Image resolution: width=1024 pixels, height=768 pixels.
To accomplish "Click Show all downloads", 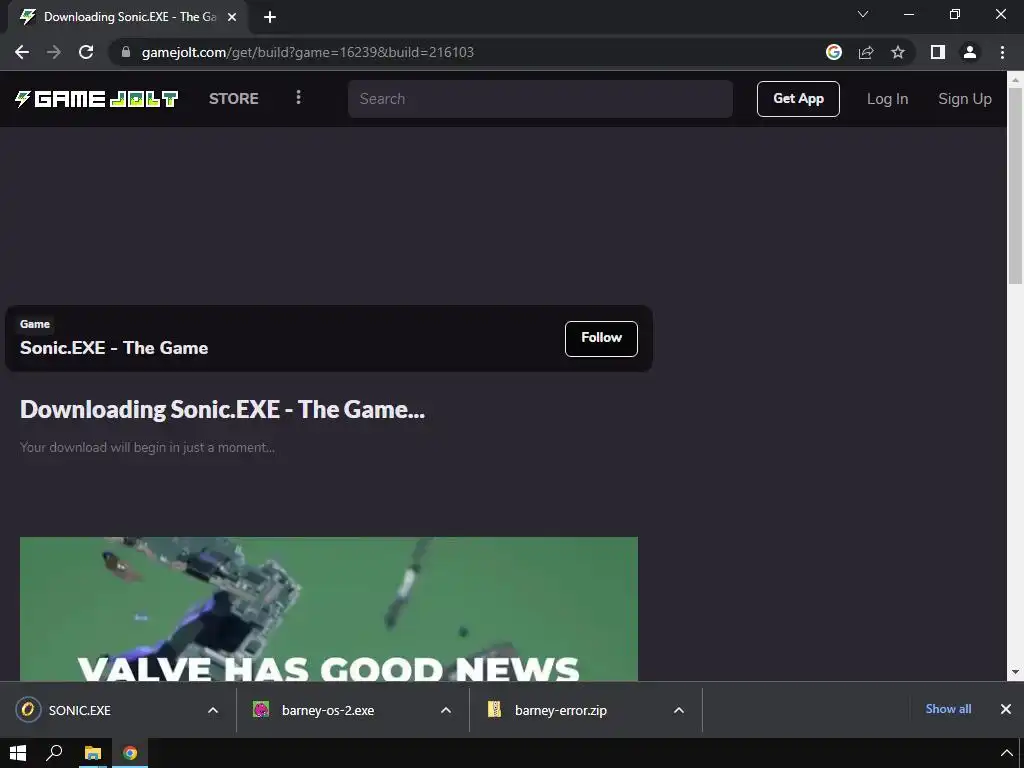I will tap(948, 709).
